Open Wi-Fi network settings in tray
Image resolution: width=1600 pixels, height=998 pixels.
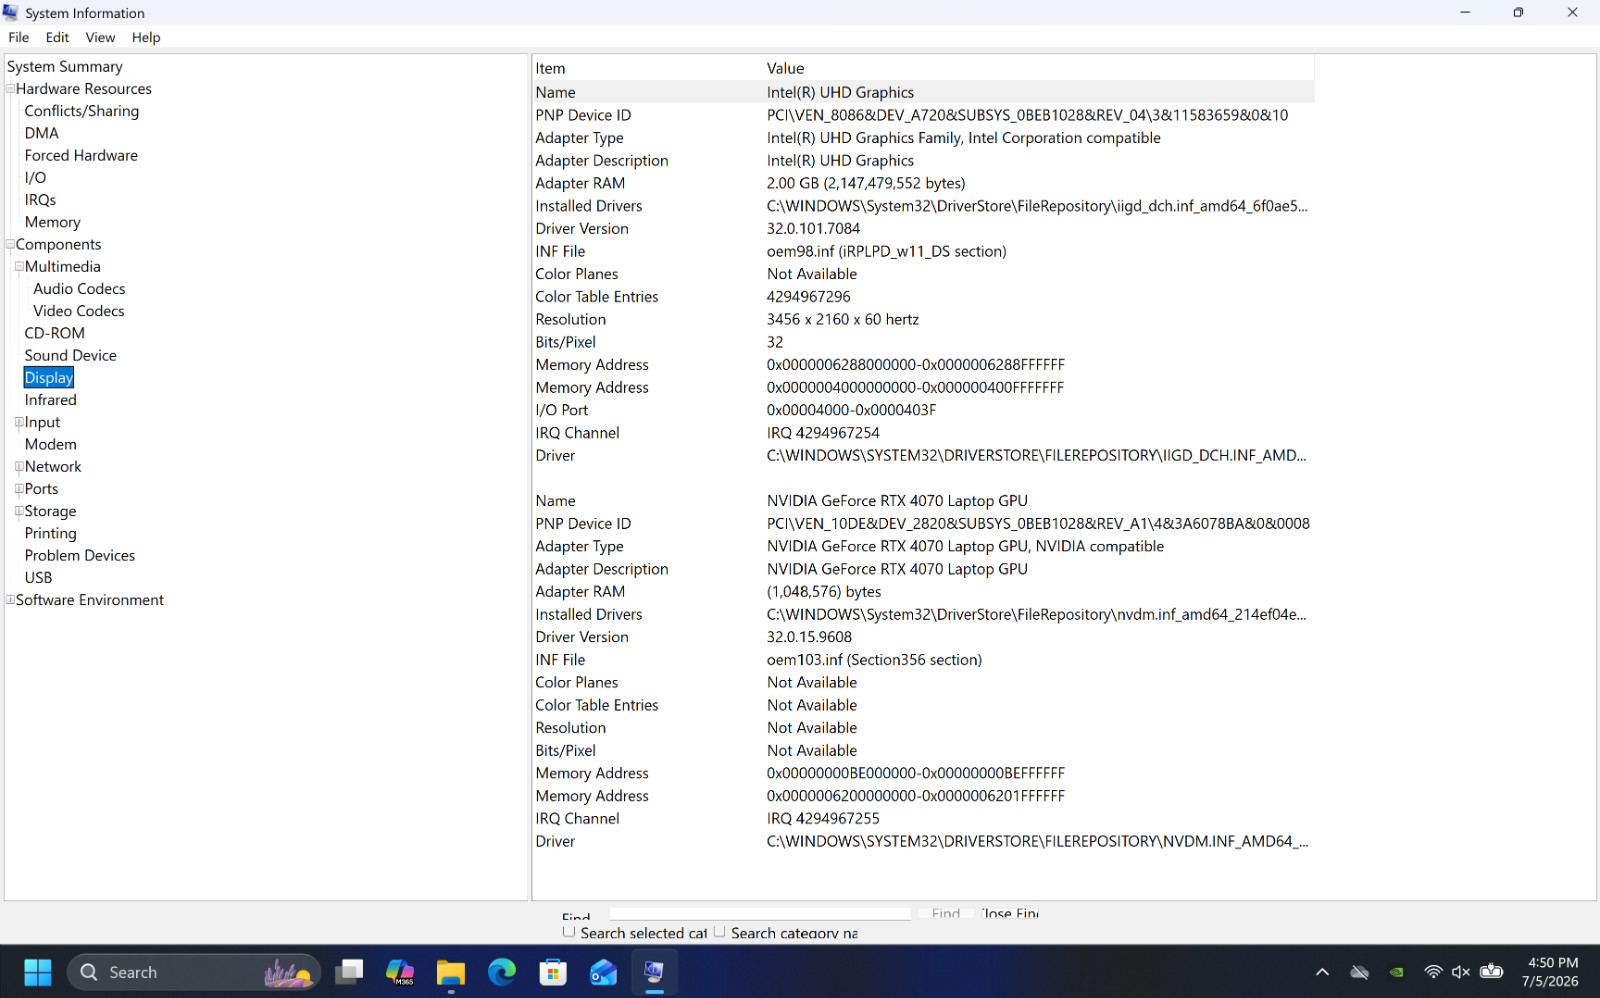[x=1433, y=972]
